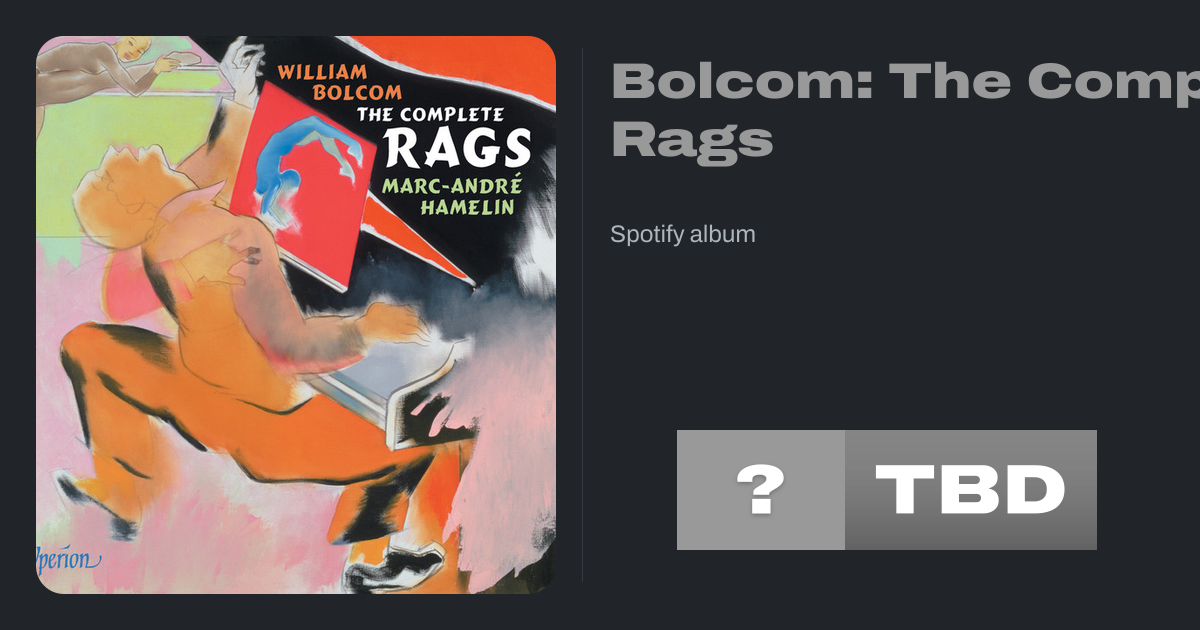Click THE COMPLETE text on album cover
Image resolution: width=1200 pixels, height=630 pixels.
(431, 114)
